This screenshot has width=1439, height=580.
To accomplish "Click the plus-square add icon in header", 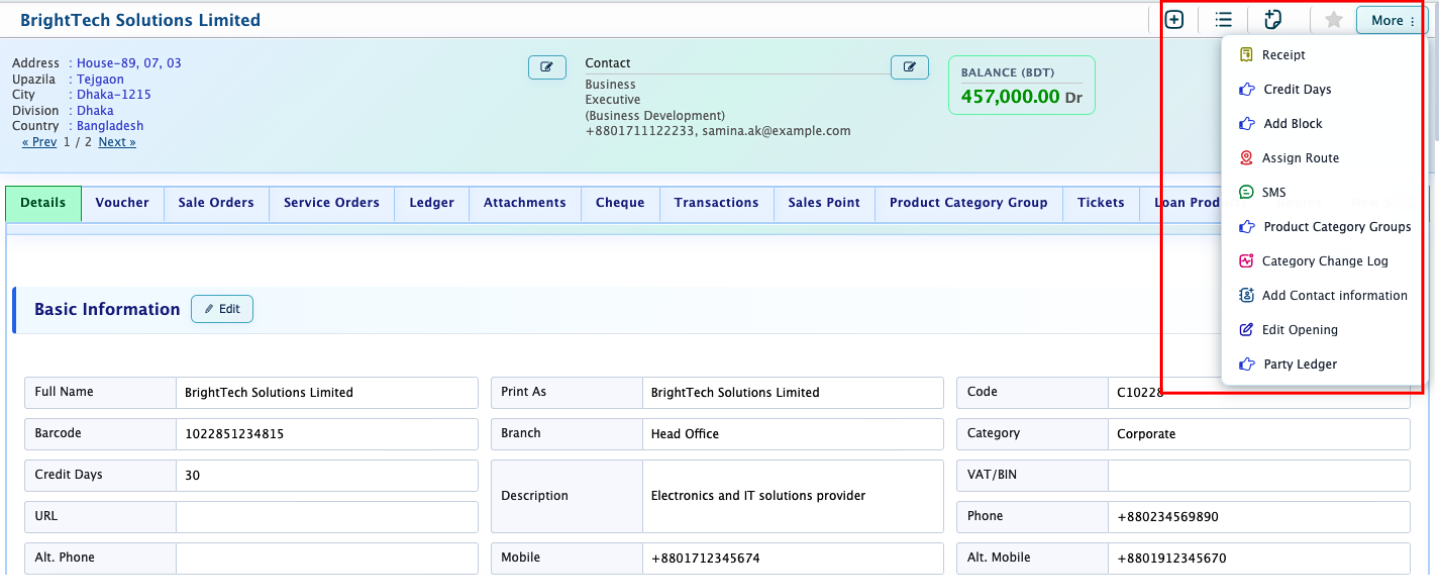I will pyautogui.click(x=1174, y=20).
